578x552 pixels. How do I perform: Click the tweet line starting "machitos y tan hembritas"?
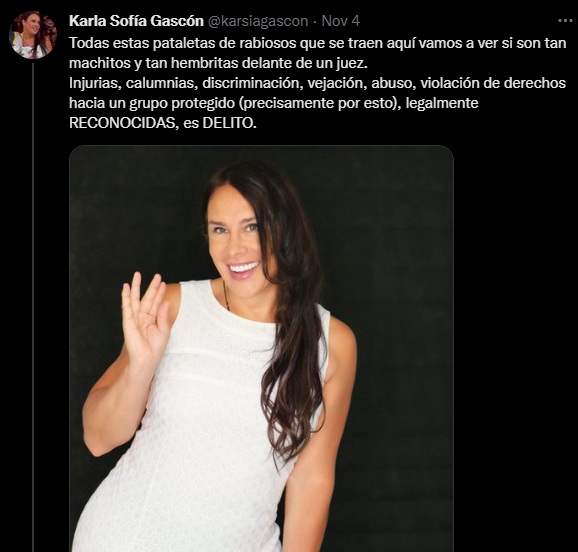[x=218, y=63]
